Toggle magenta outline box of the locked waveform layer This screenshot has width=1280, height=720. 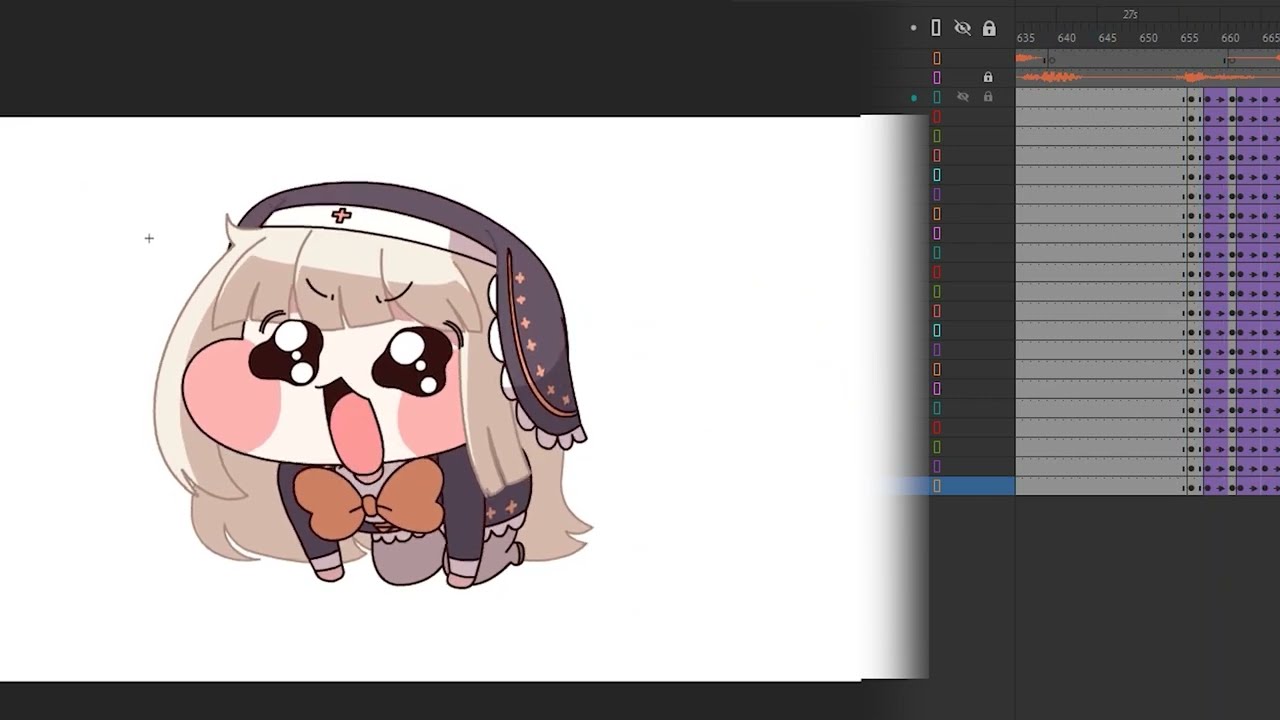pos(937,78)
